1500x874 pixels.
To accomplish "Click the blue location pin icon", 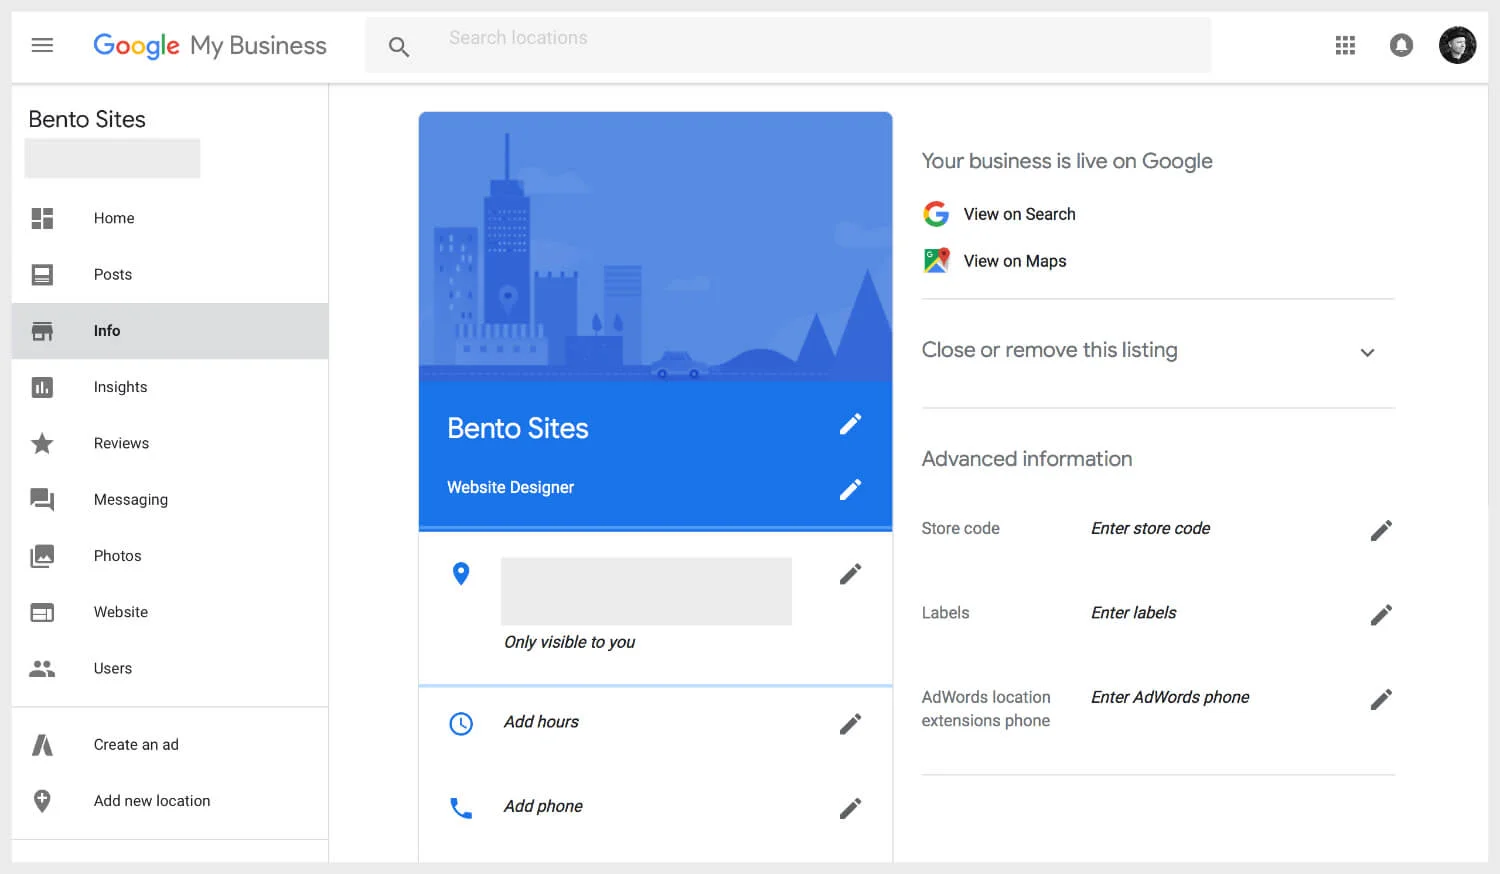I will click(x=461, y=574).
